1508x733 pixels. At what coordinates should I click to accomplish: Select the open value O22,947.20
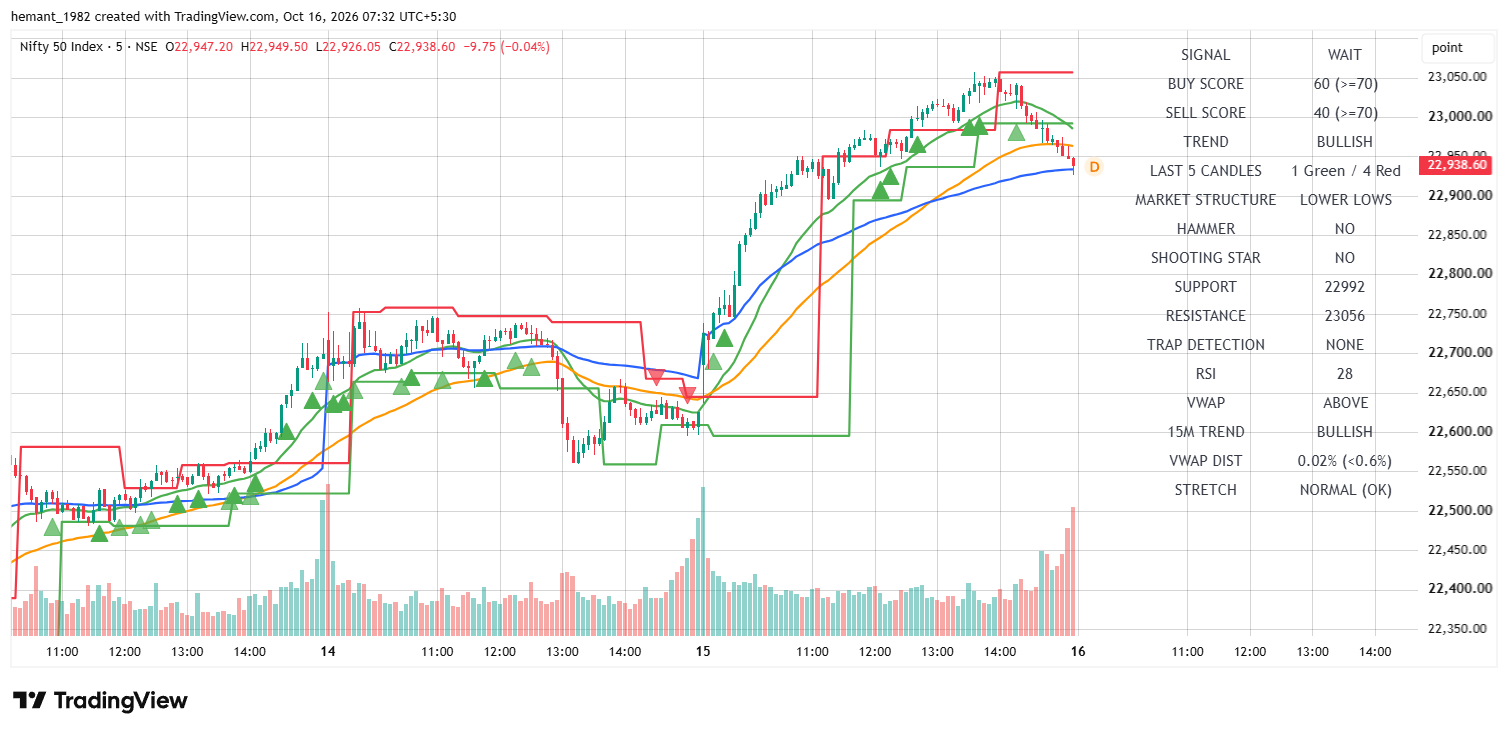pyautogui.click(x=199, y=47)
